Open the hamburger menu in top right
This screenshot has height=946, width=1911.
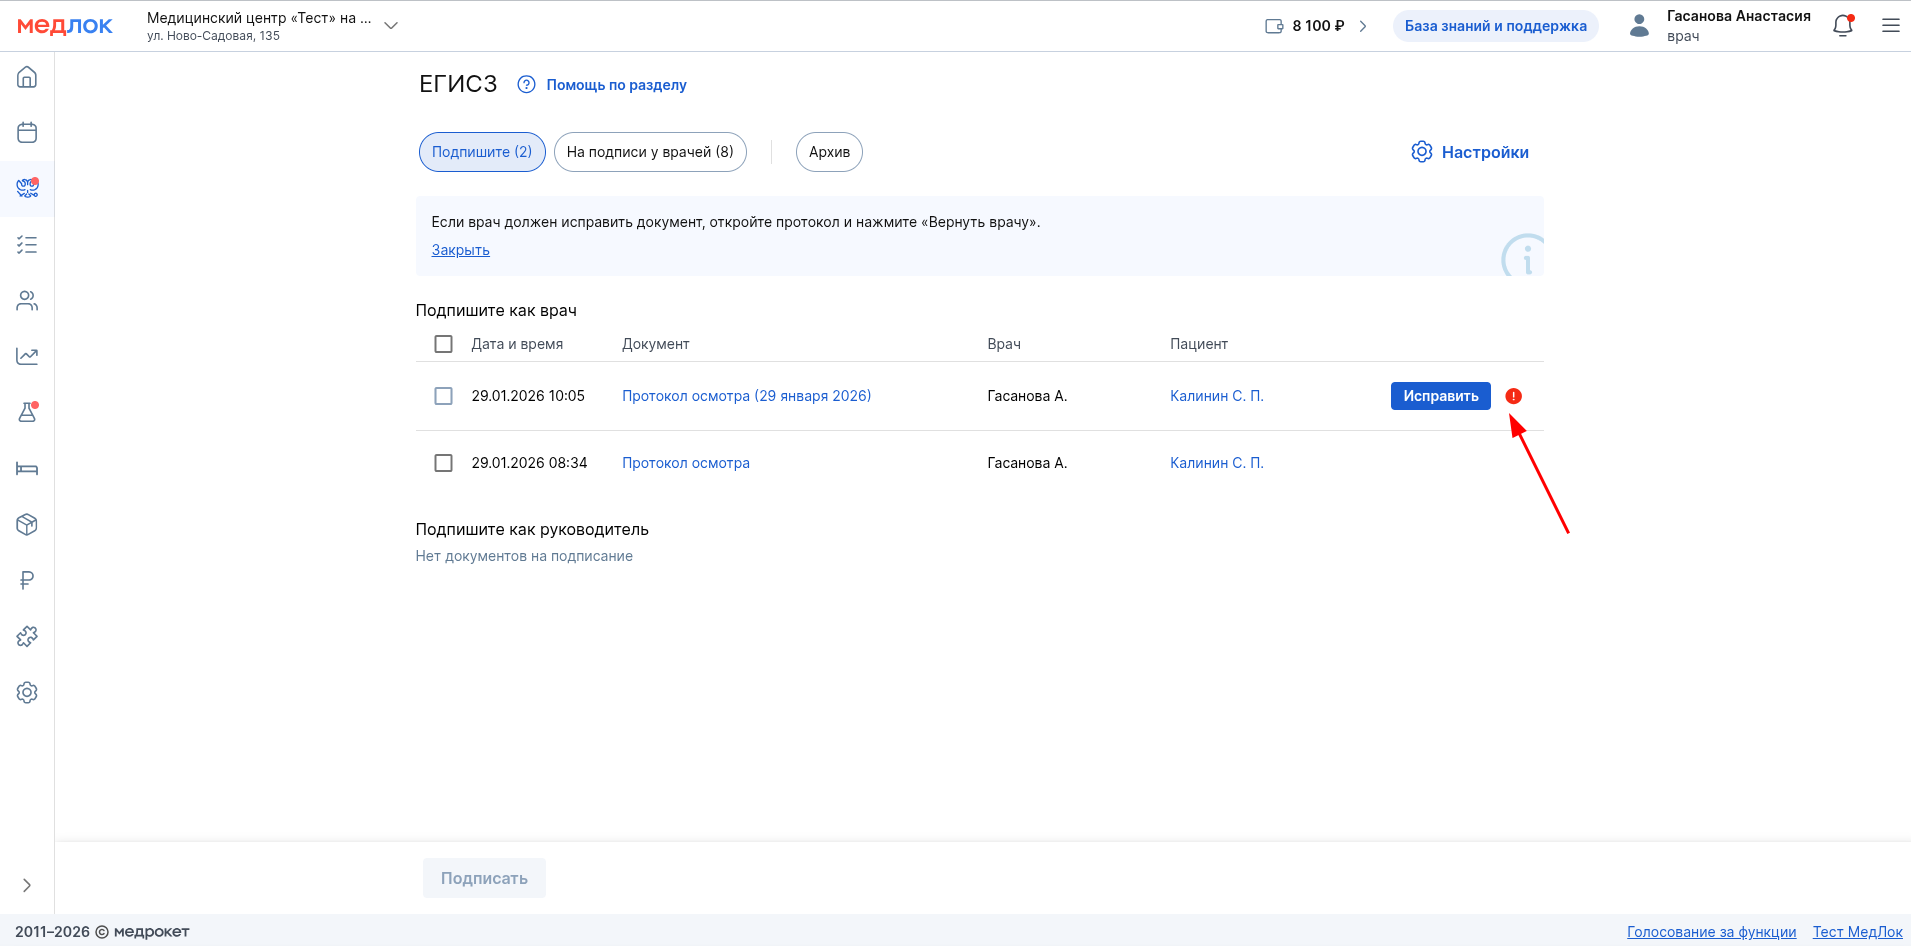click(x=1890, y=26)
